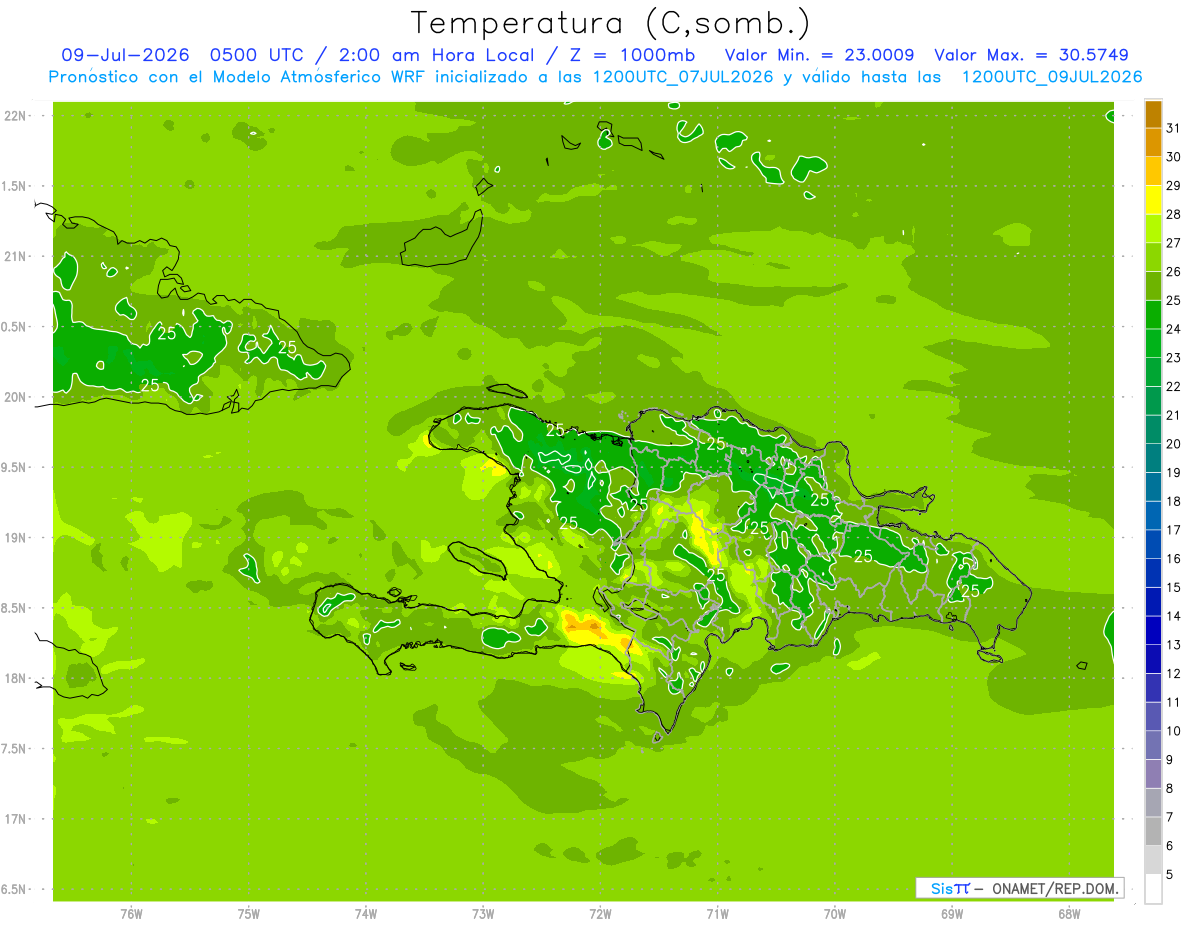Click the teal legend band between 19 and 20
Screen dimensions: 1200x927
[1153, 459]
